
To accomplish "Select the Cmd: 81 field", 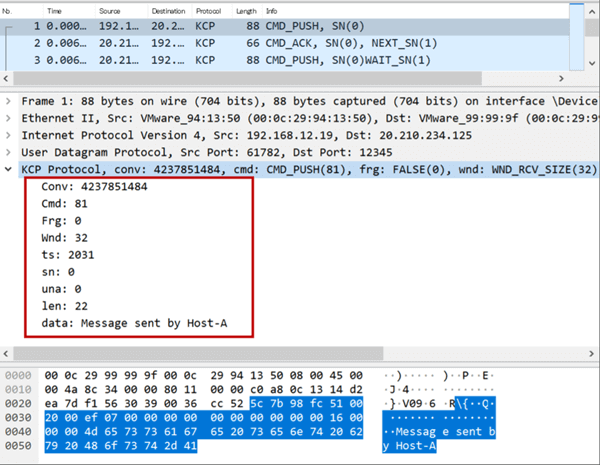I will click(x=64, y=204).
